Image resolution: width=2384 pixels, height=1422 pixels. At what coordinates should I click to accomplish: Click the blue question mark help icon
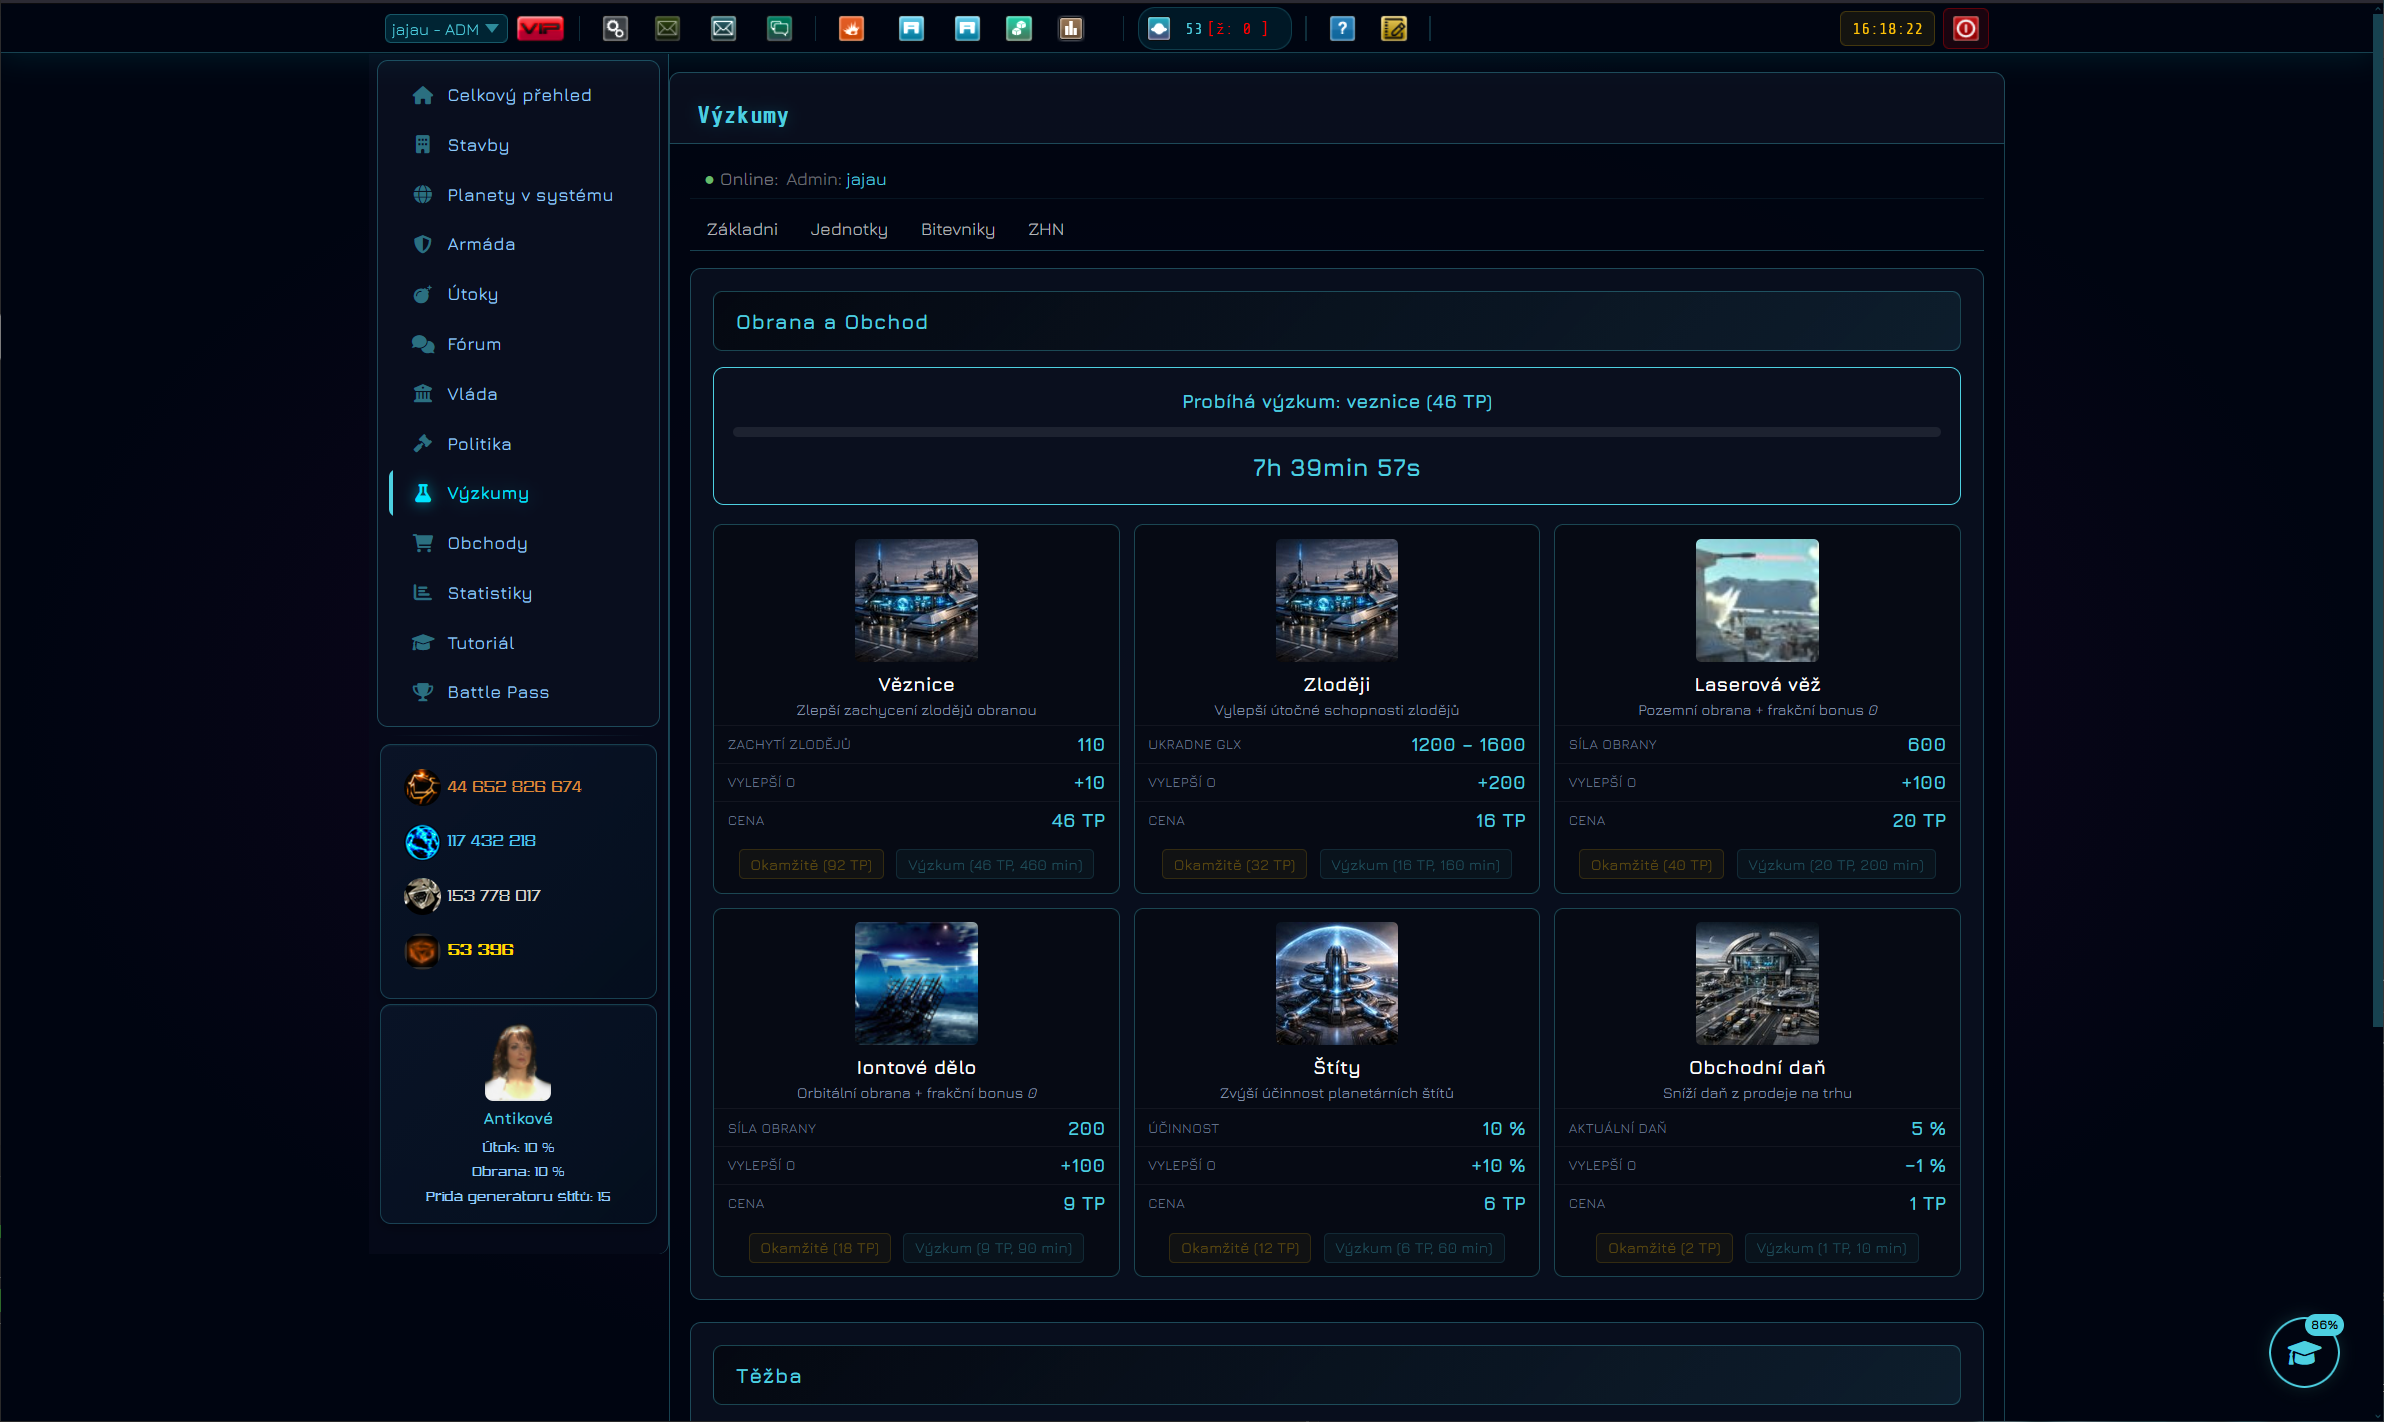pos(1342,29)
